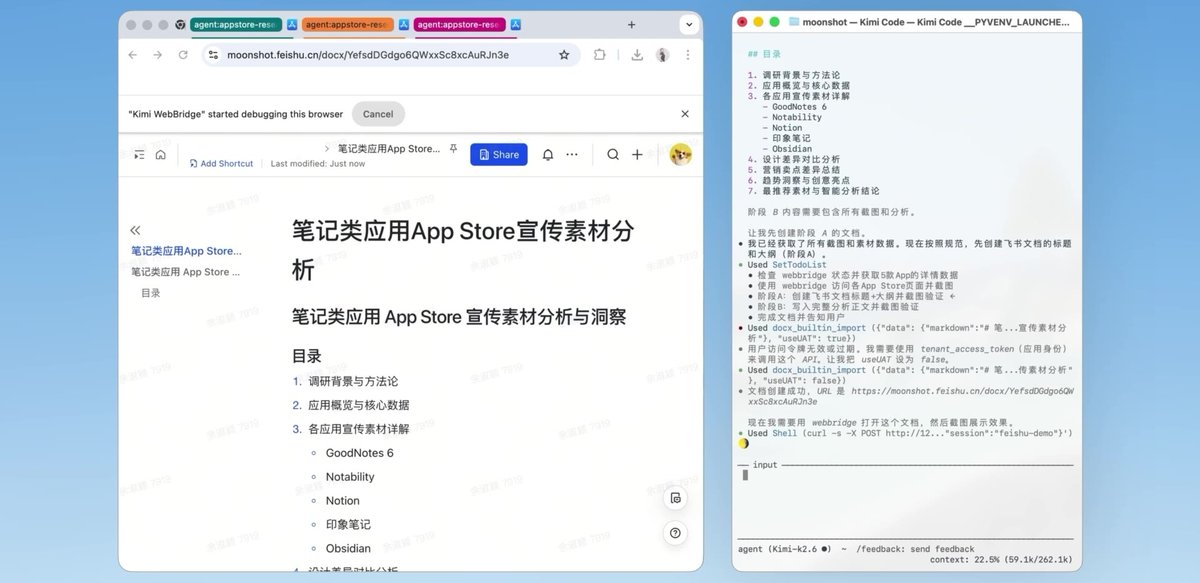Toggle the Feishu sidebar navigation icon
1200x583 pixels.
pyautogui.click(x=139, y=154)
